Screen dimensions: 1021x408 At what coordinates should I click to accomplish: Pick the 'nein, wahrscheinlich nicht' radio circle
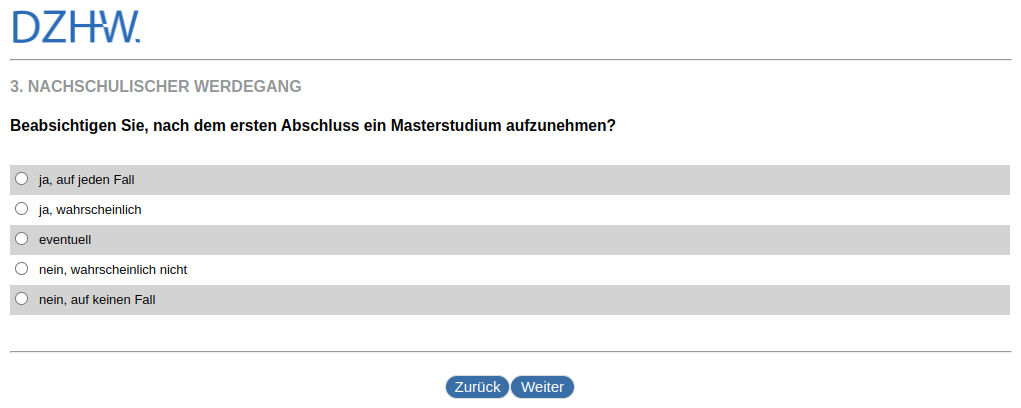(x=22, y=269)
